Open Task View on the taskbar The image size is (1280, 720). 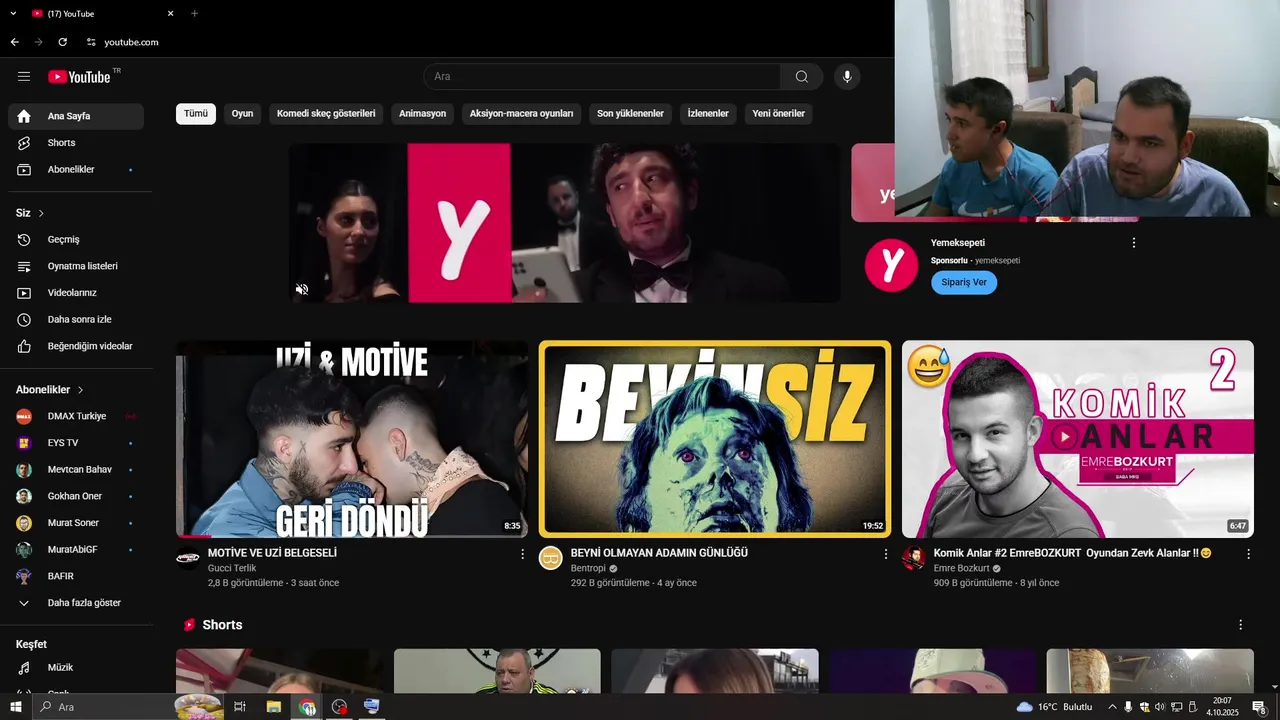240,707
